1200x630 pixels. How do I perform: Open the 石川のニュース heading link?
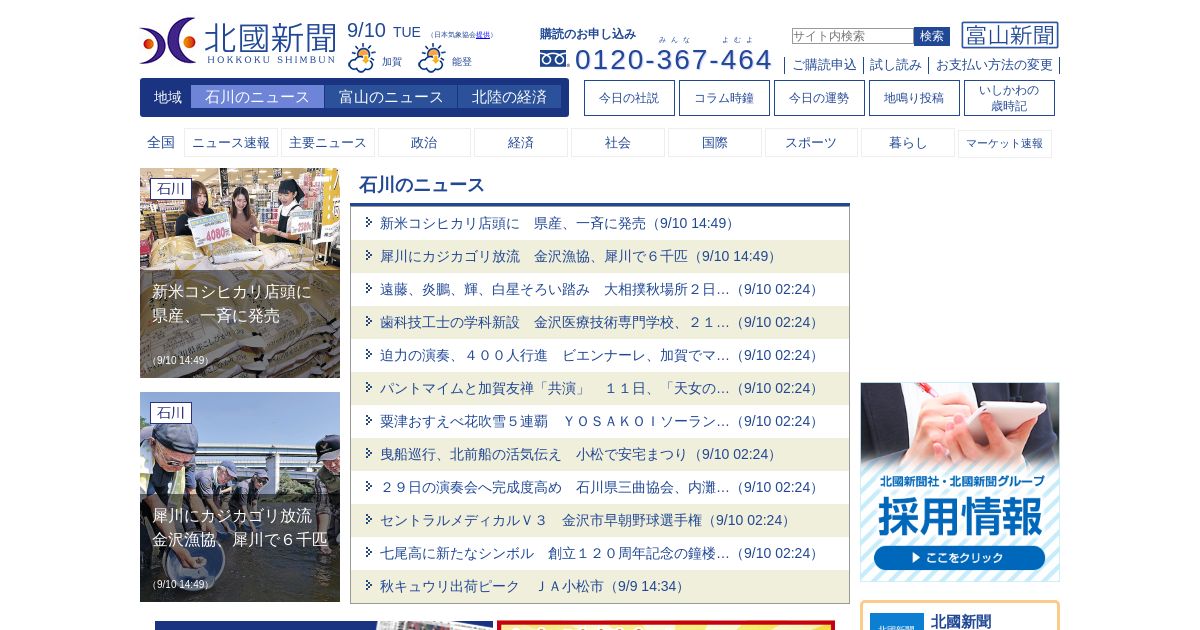pos(422,185)
